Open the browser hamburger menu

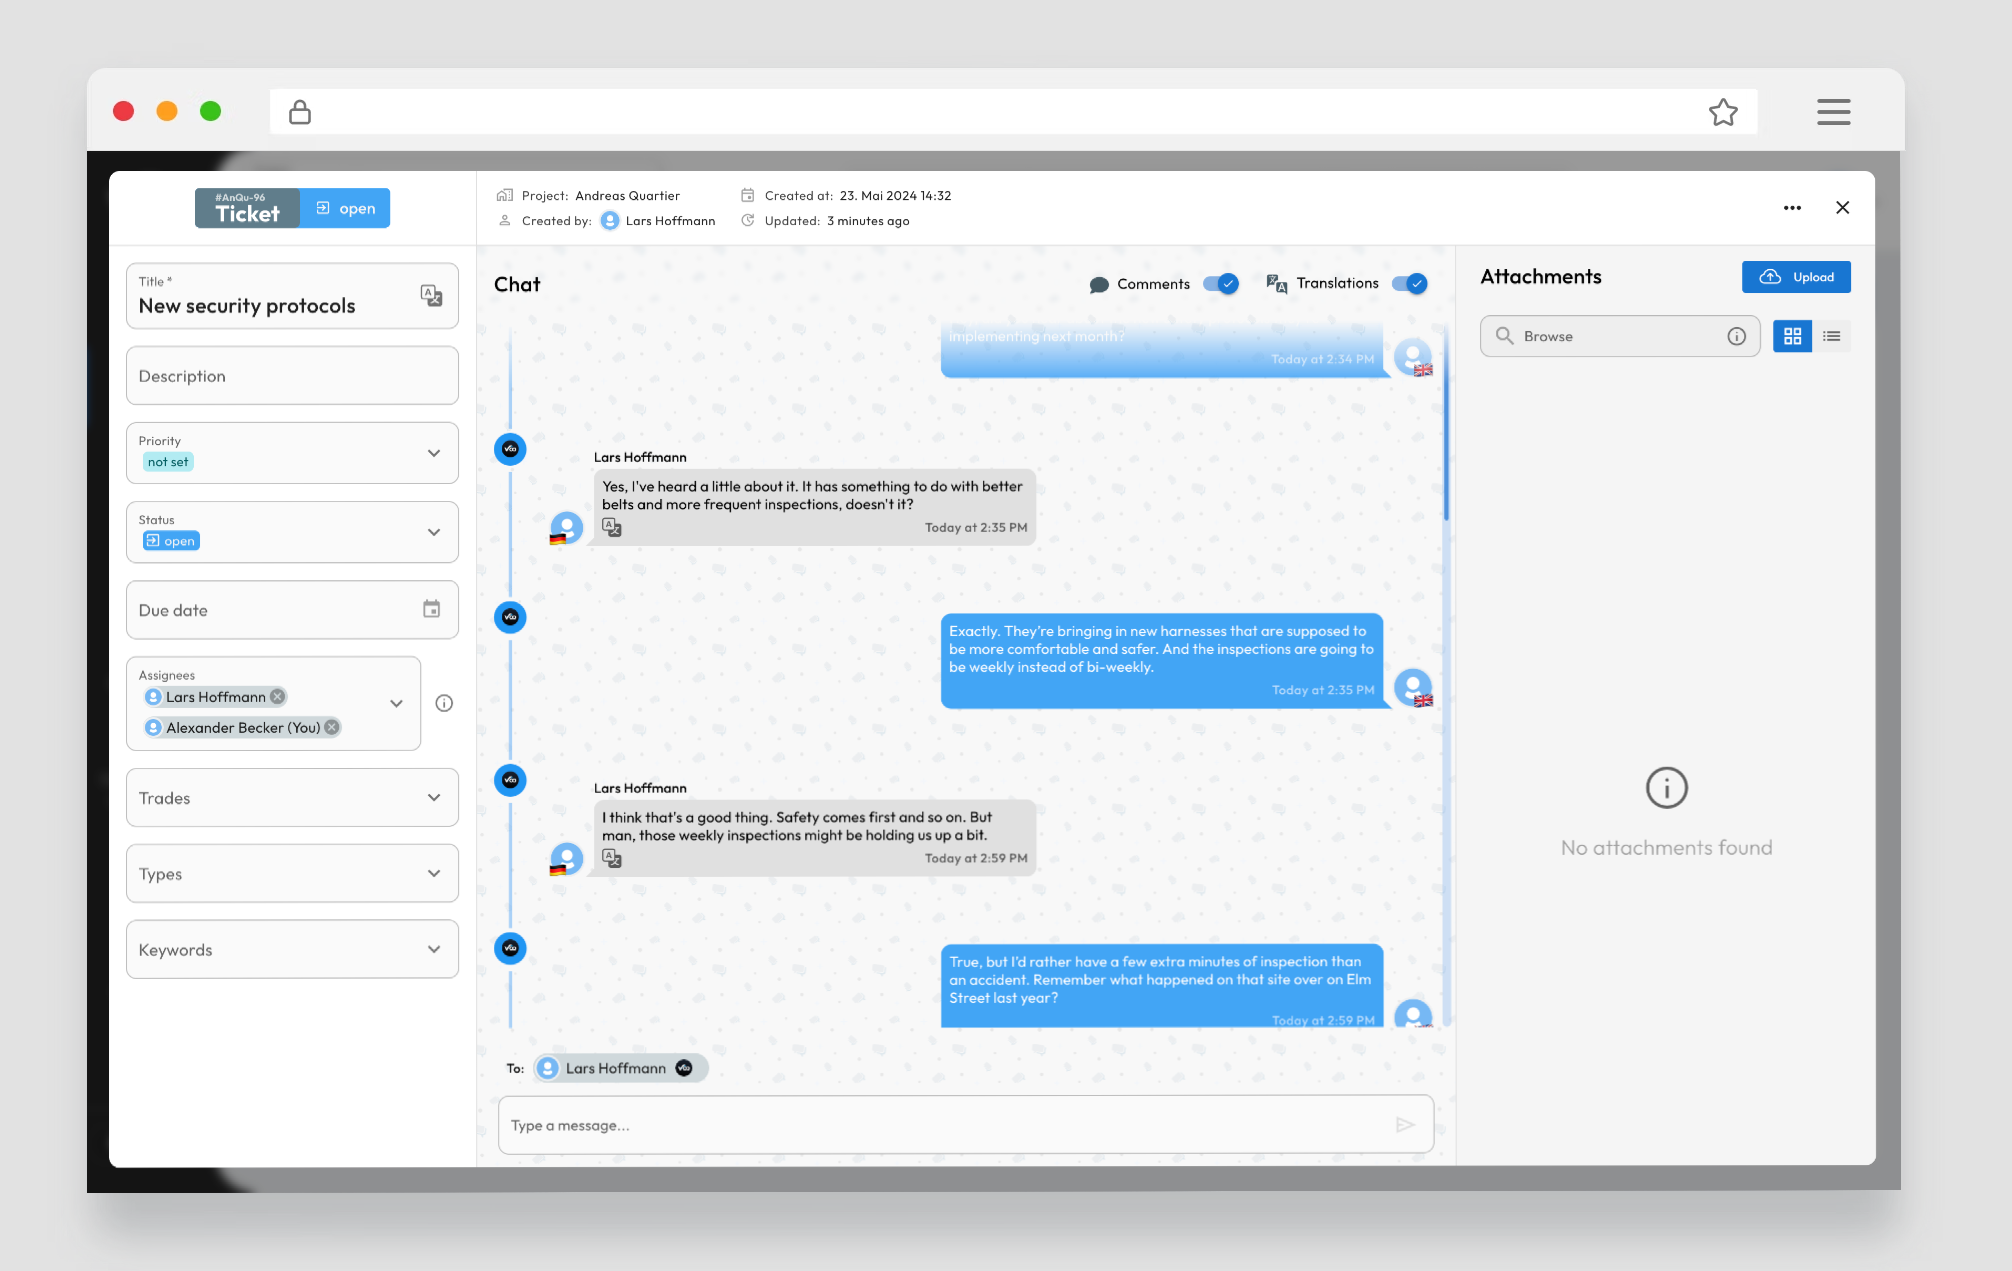click(x=1833, y=112)
